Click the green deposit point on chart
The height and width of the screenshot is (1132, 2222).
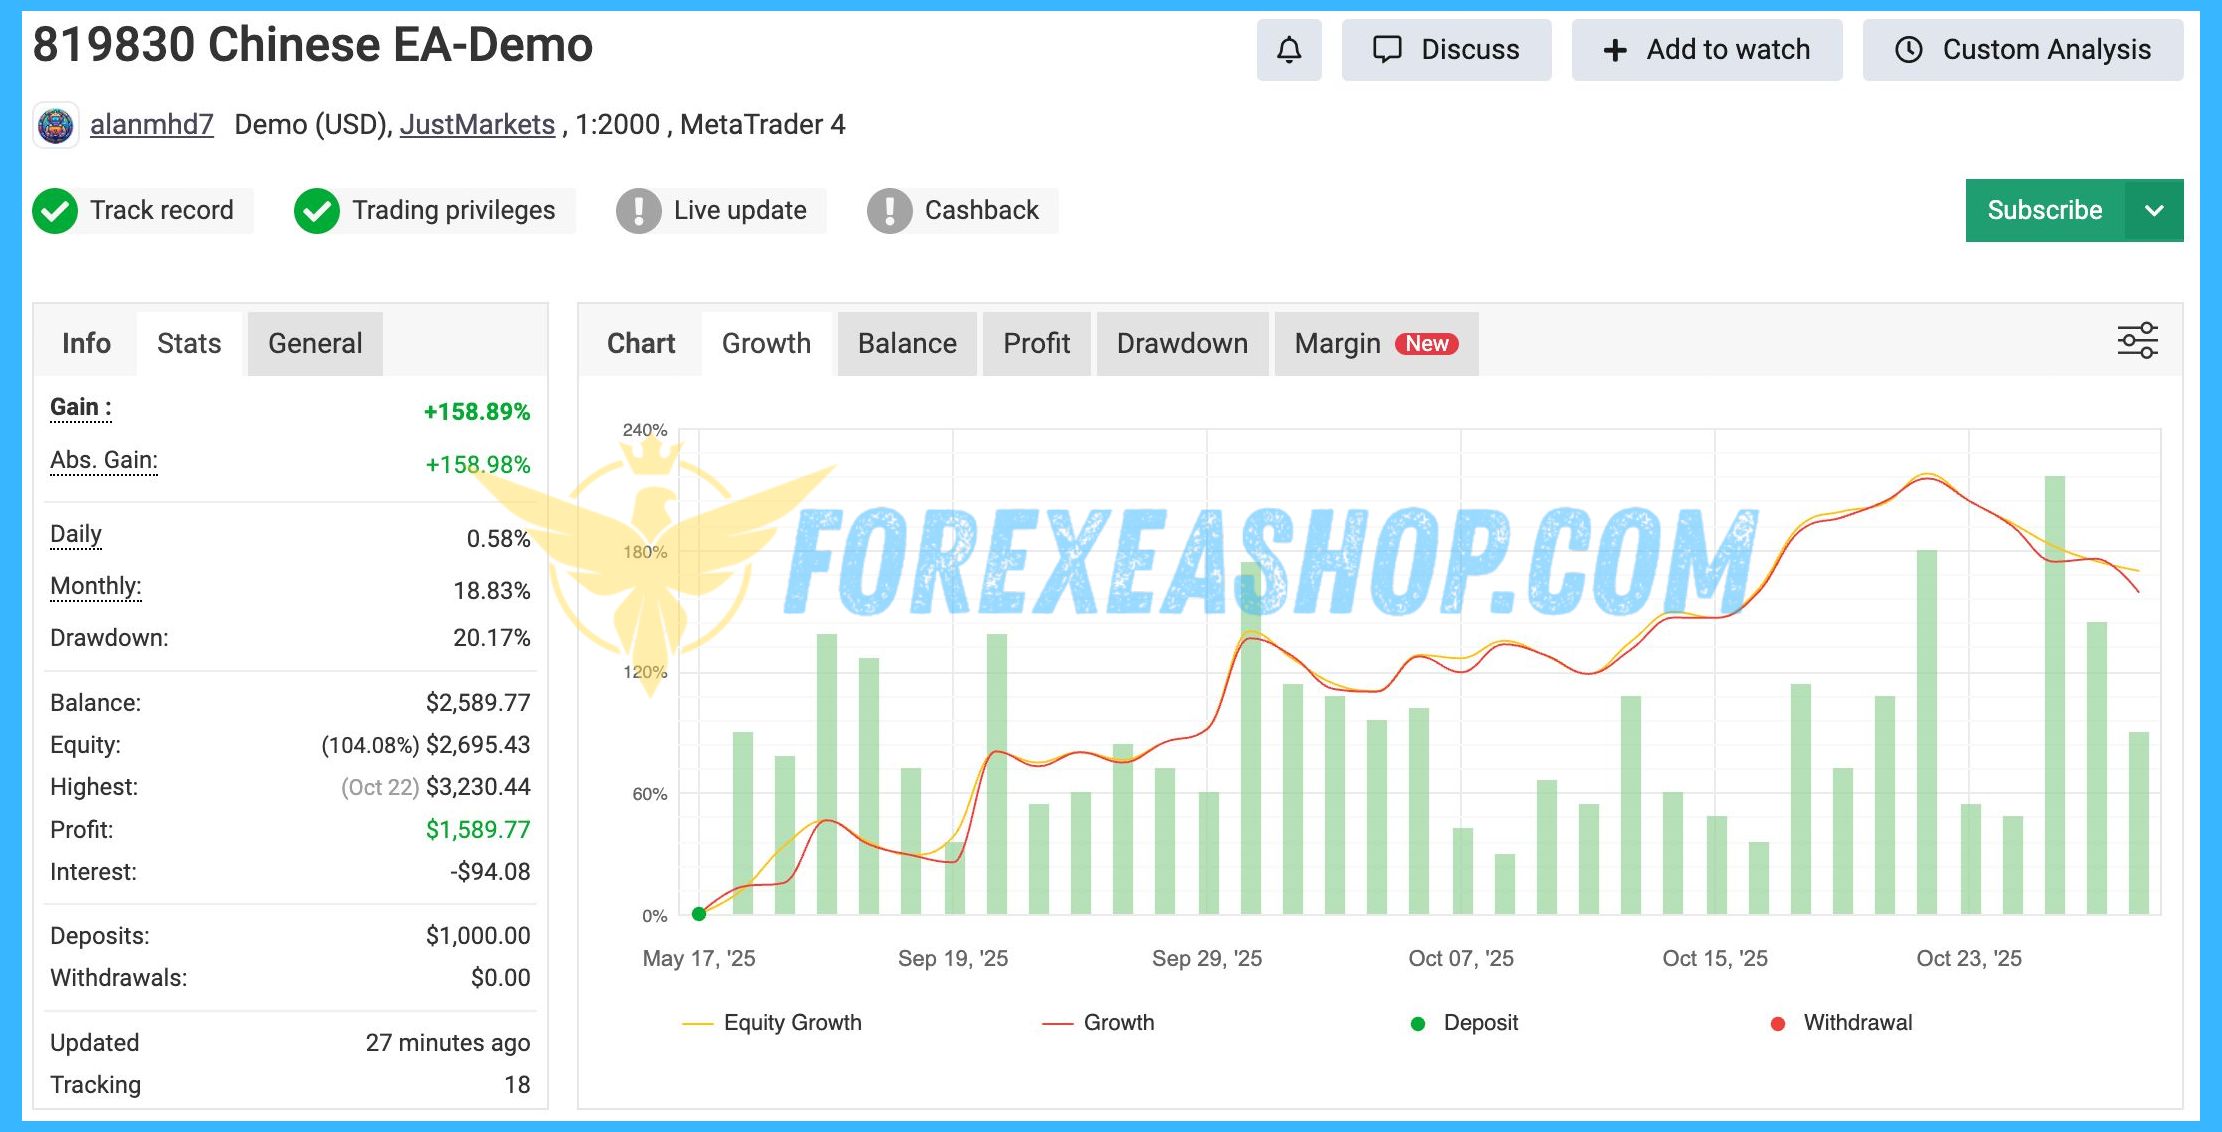pos(699,913)
